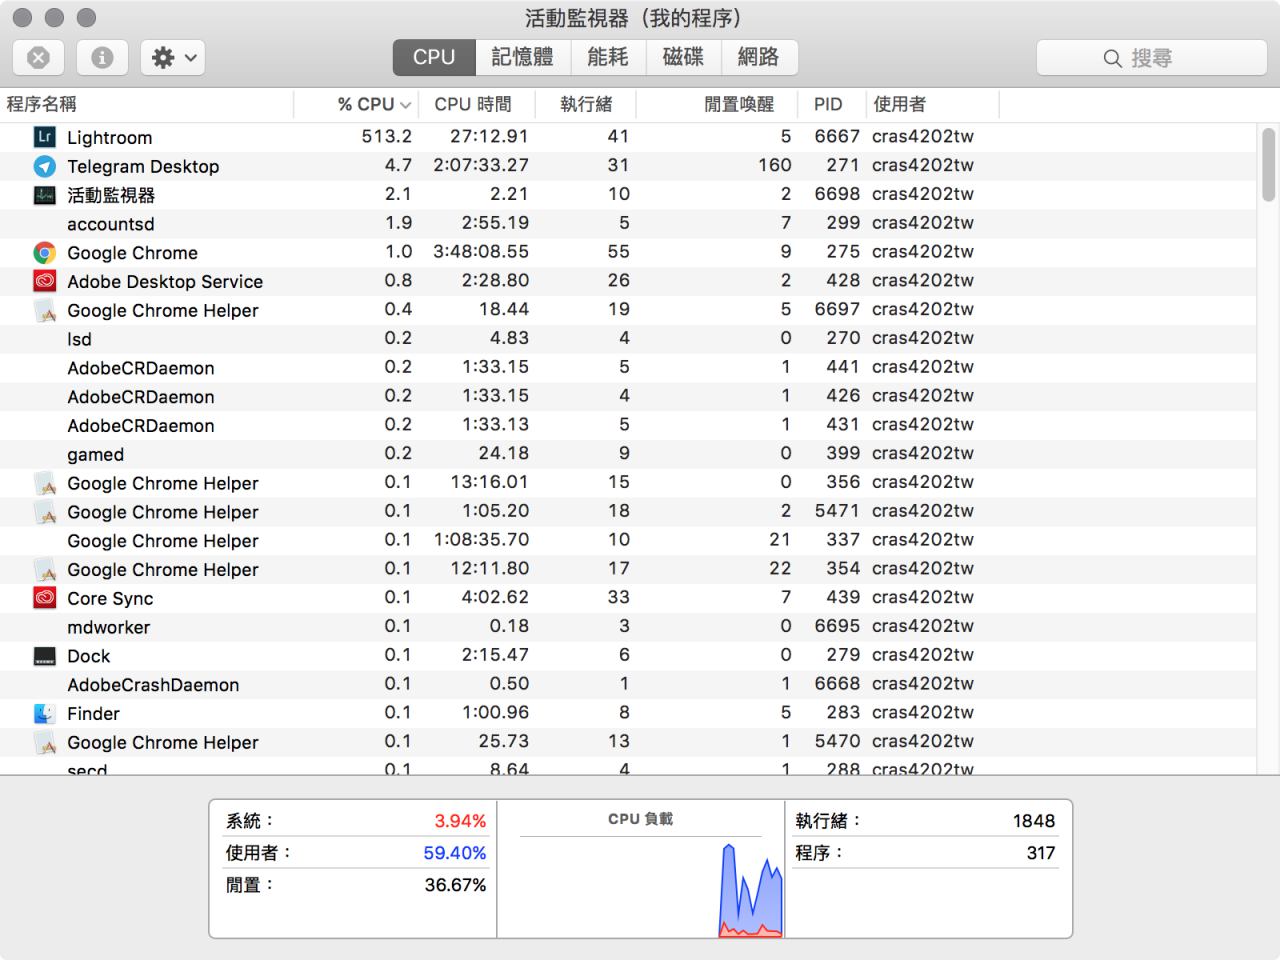The width and height of the screenshot is (1280, 960).
Task: Open the 磁碟 tab
Action: point(683,58)
